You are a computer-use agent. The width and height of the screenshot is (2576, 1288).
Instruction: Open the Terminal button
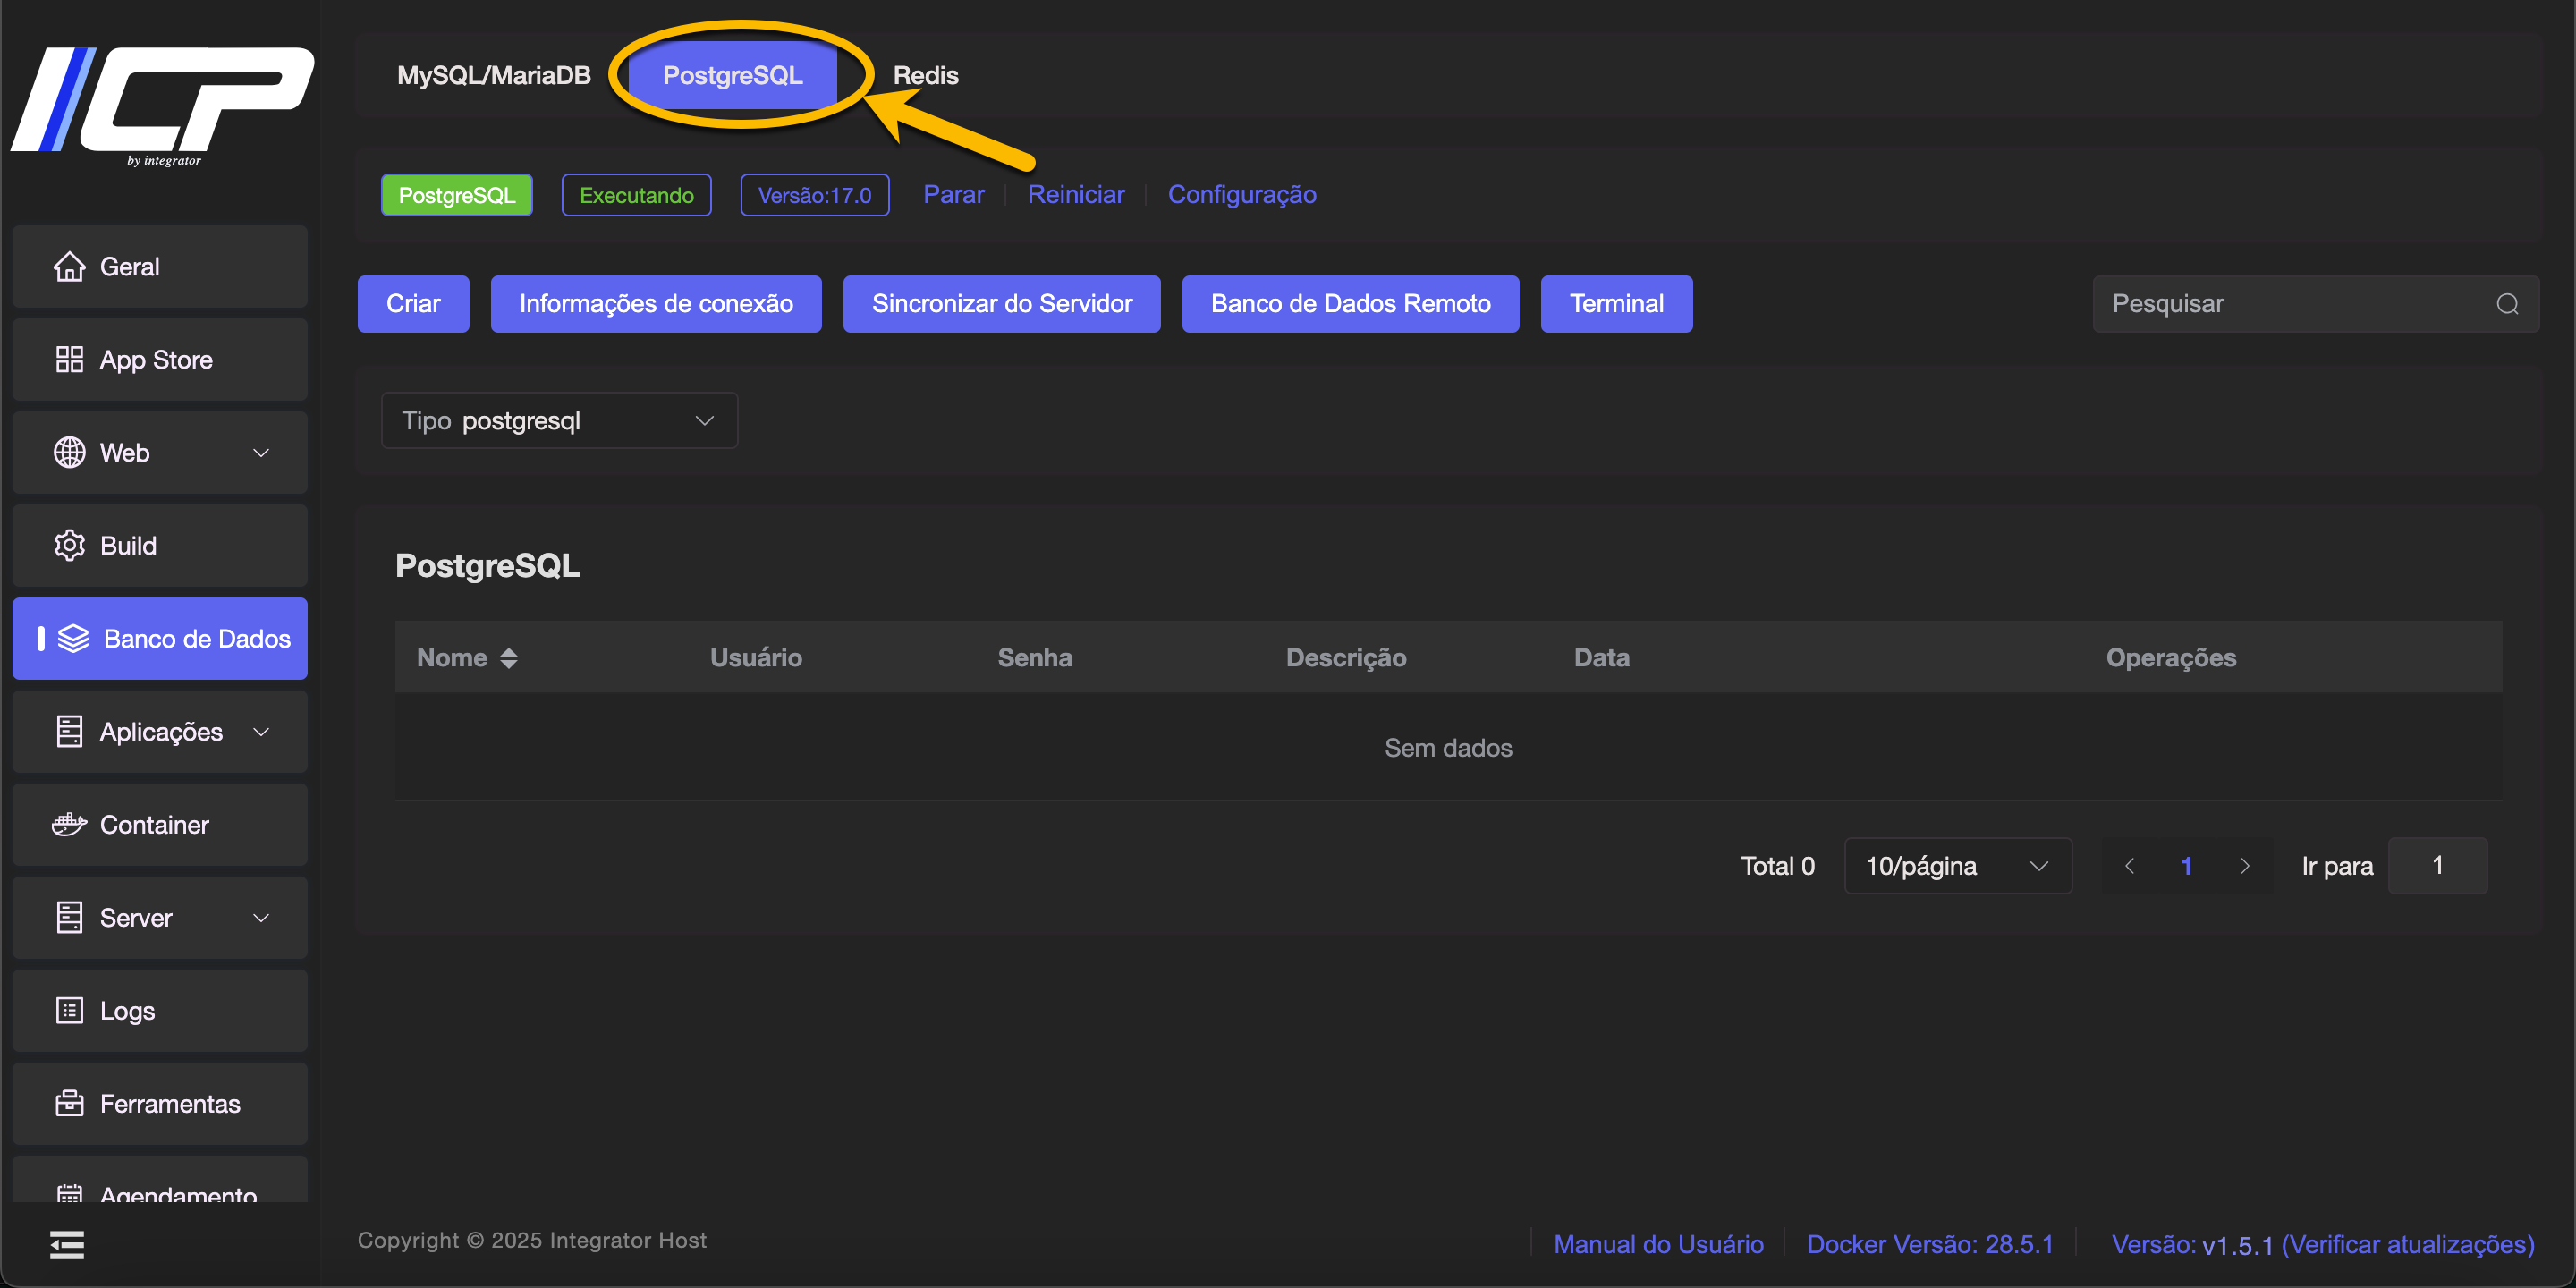[x=1615, y=304]
